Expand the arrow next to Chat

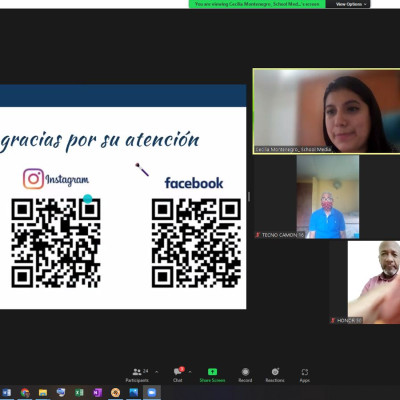pos(190,372)
